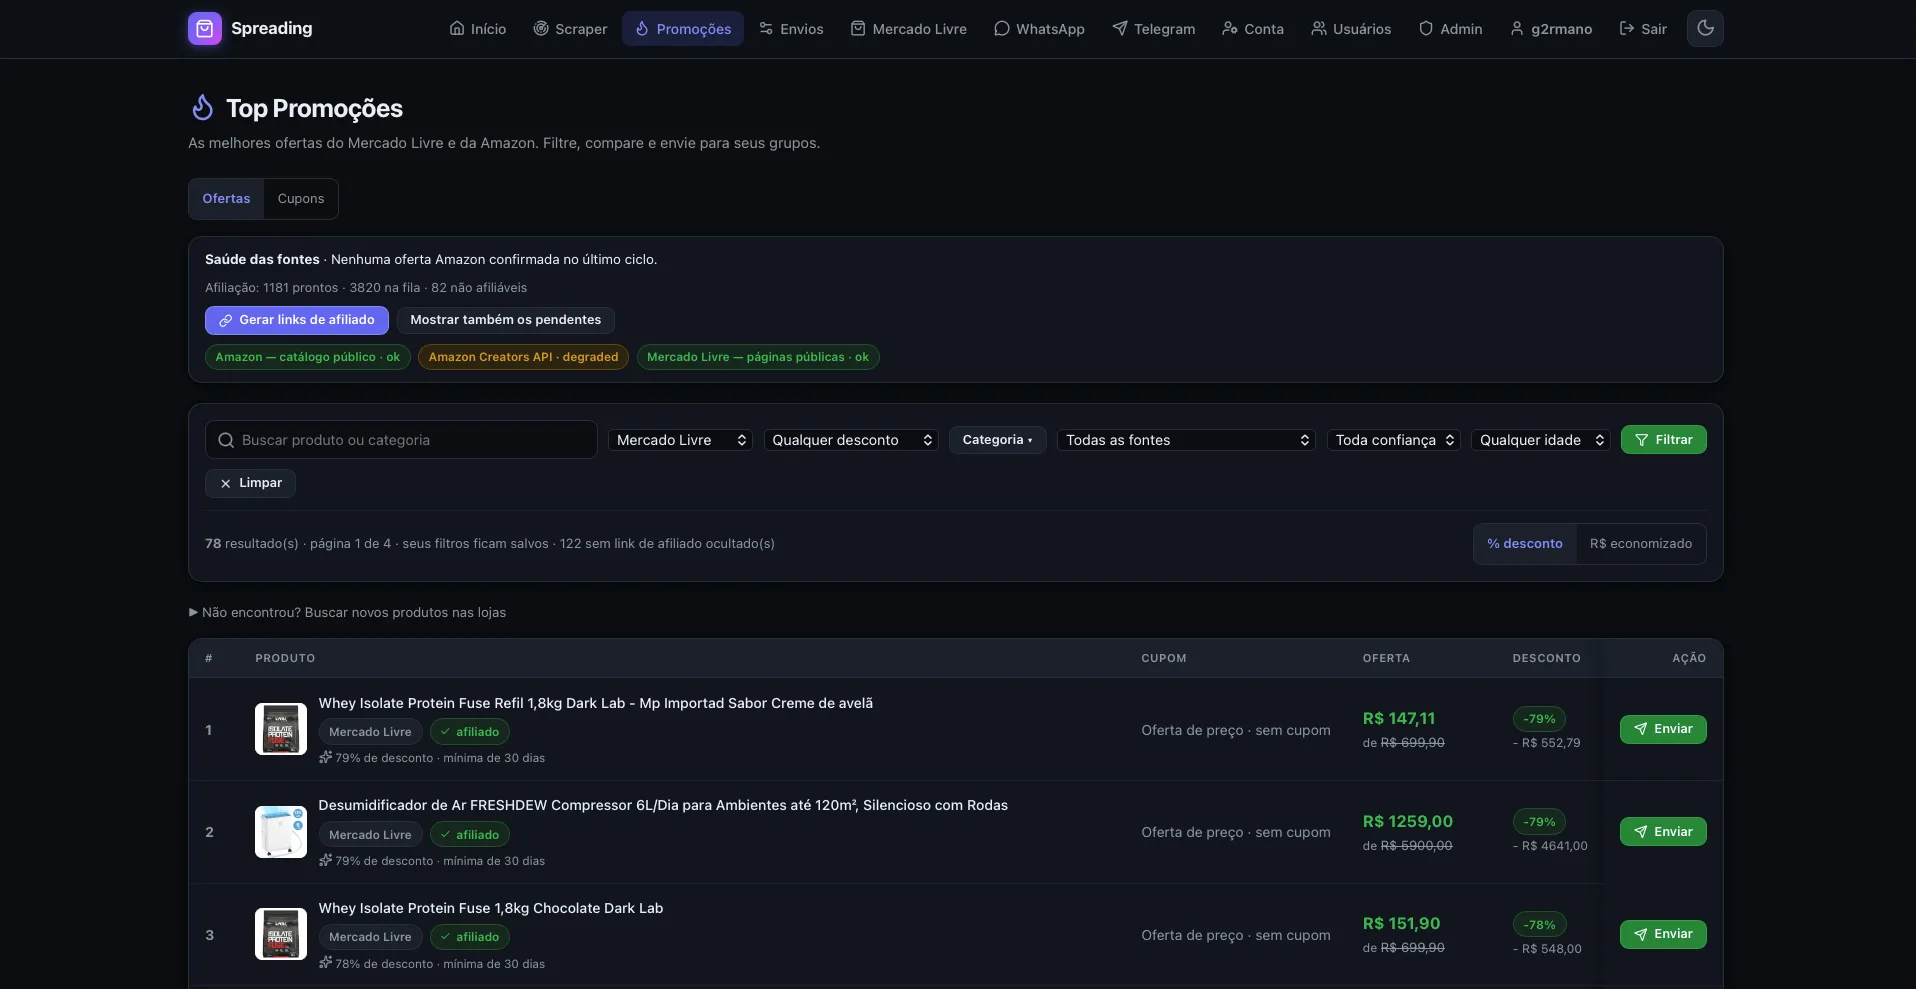Sort by % desconto
This screenshot has height=989, width=1916.
click(x=1525, y=544)
